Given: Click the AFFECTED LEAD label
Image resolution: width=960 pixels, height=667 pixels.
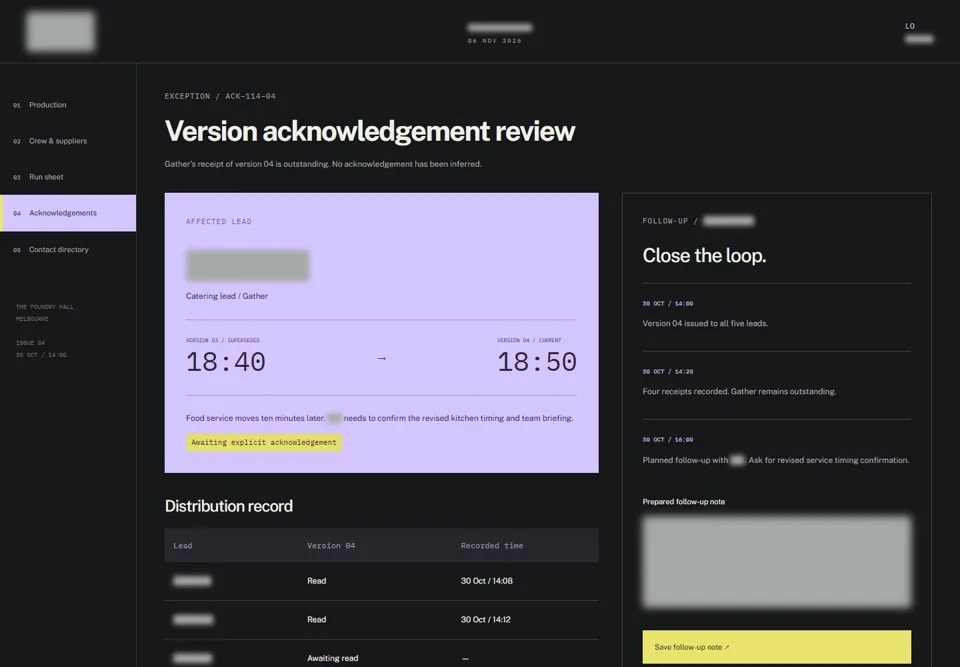Looking at the screenshot, I should point(219,222).
